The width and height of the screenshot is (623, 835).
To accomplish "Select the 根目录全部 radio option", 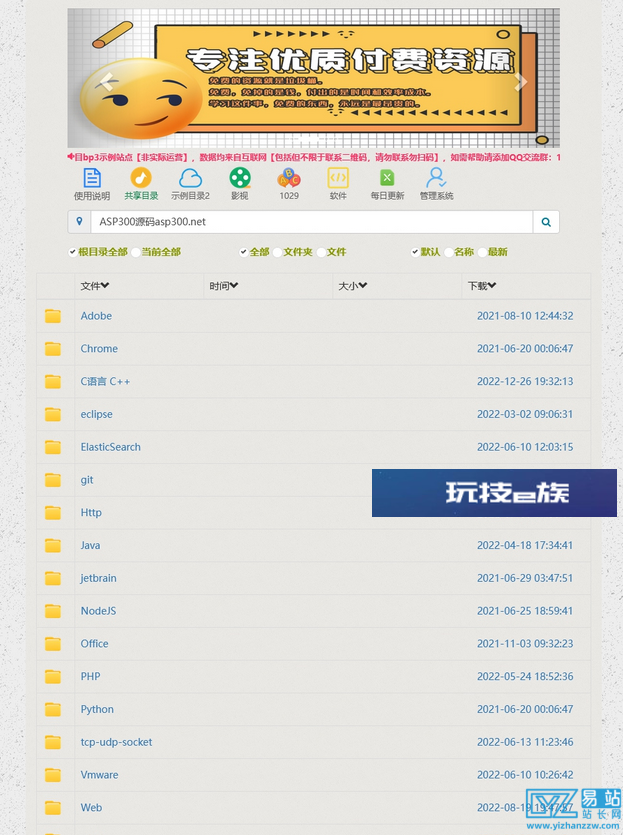I will click(x=72, y=252).
